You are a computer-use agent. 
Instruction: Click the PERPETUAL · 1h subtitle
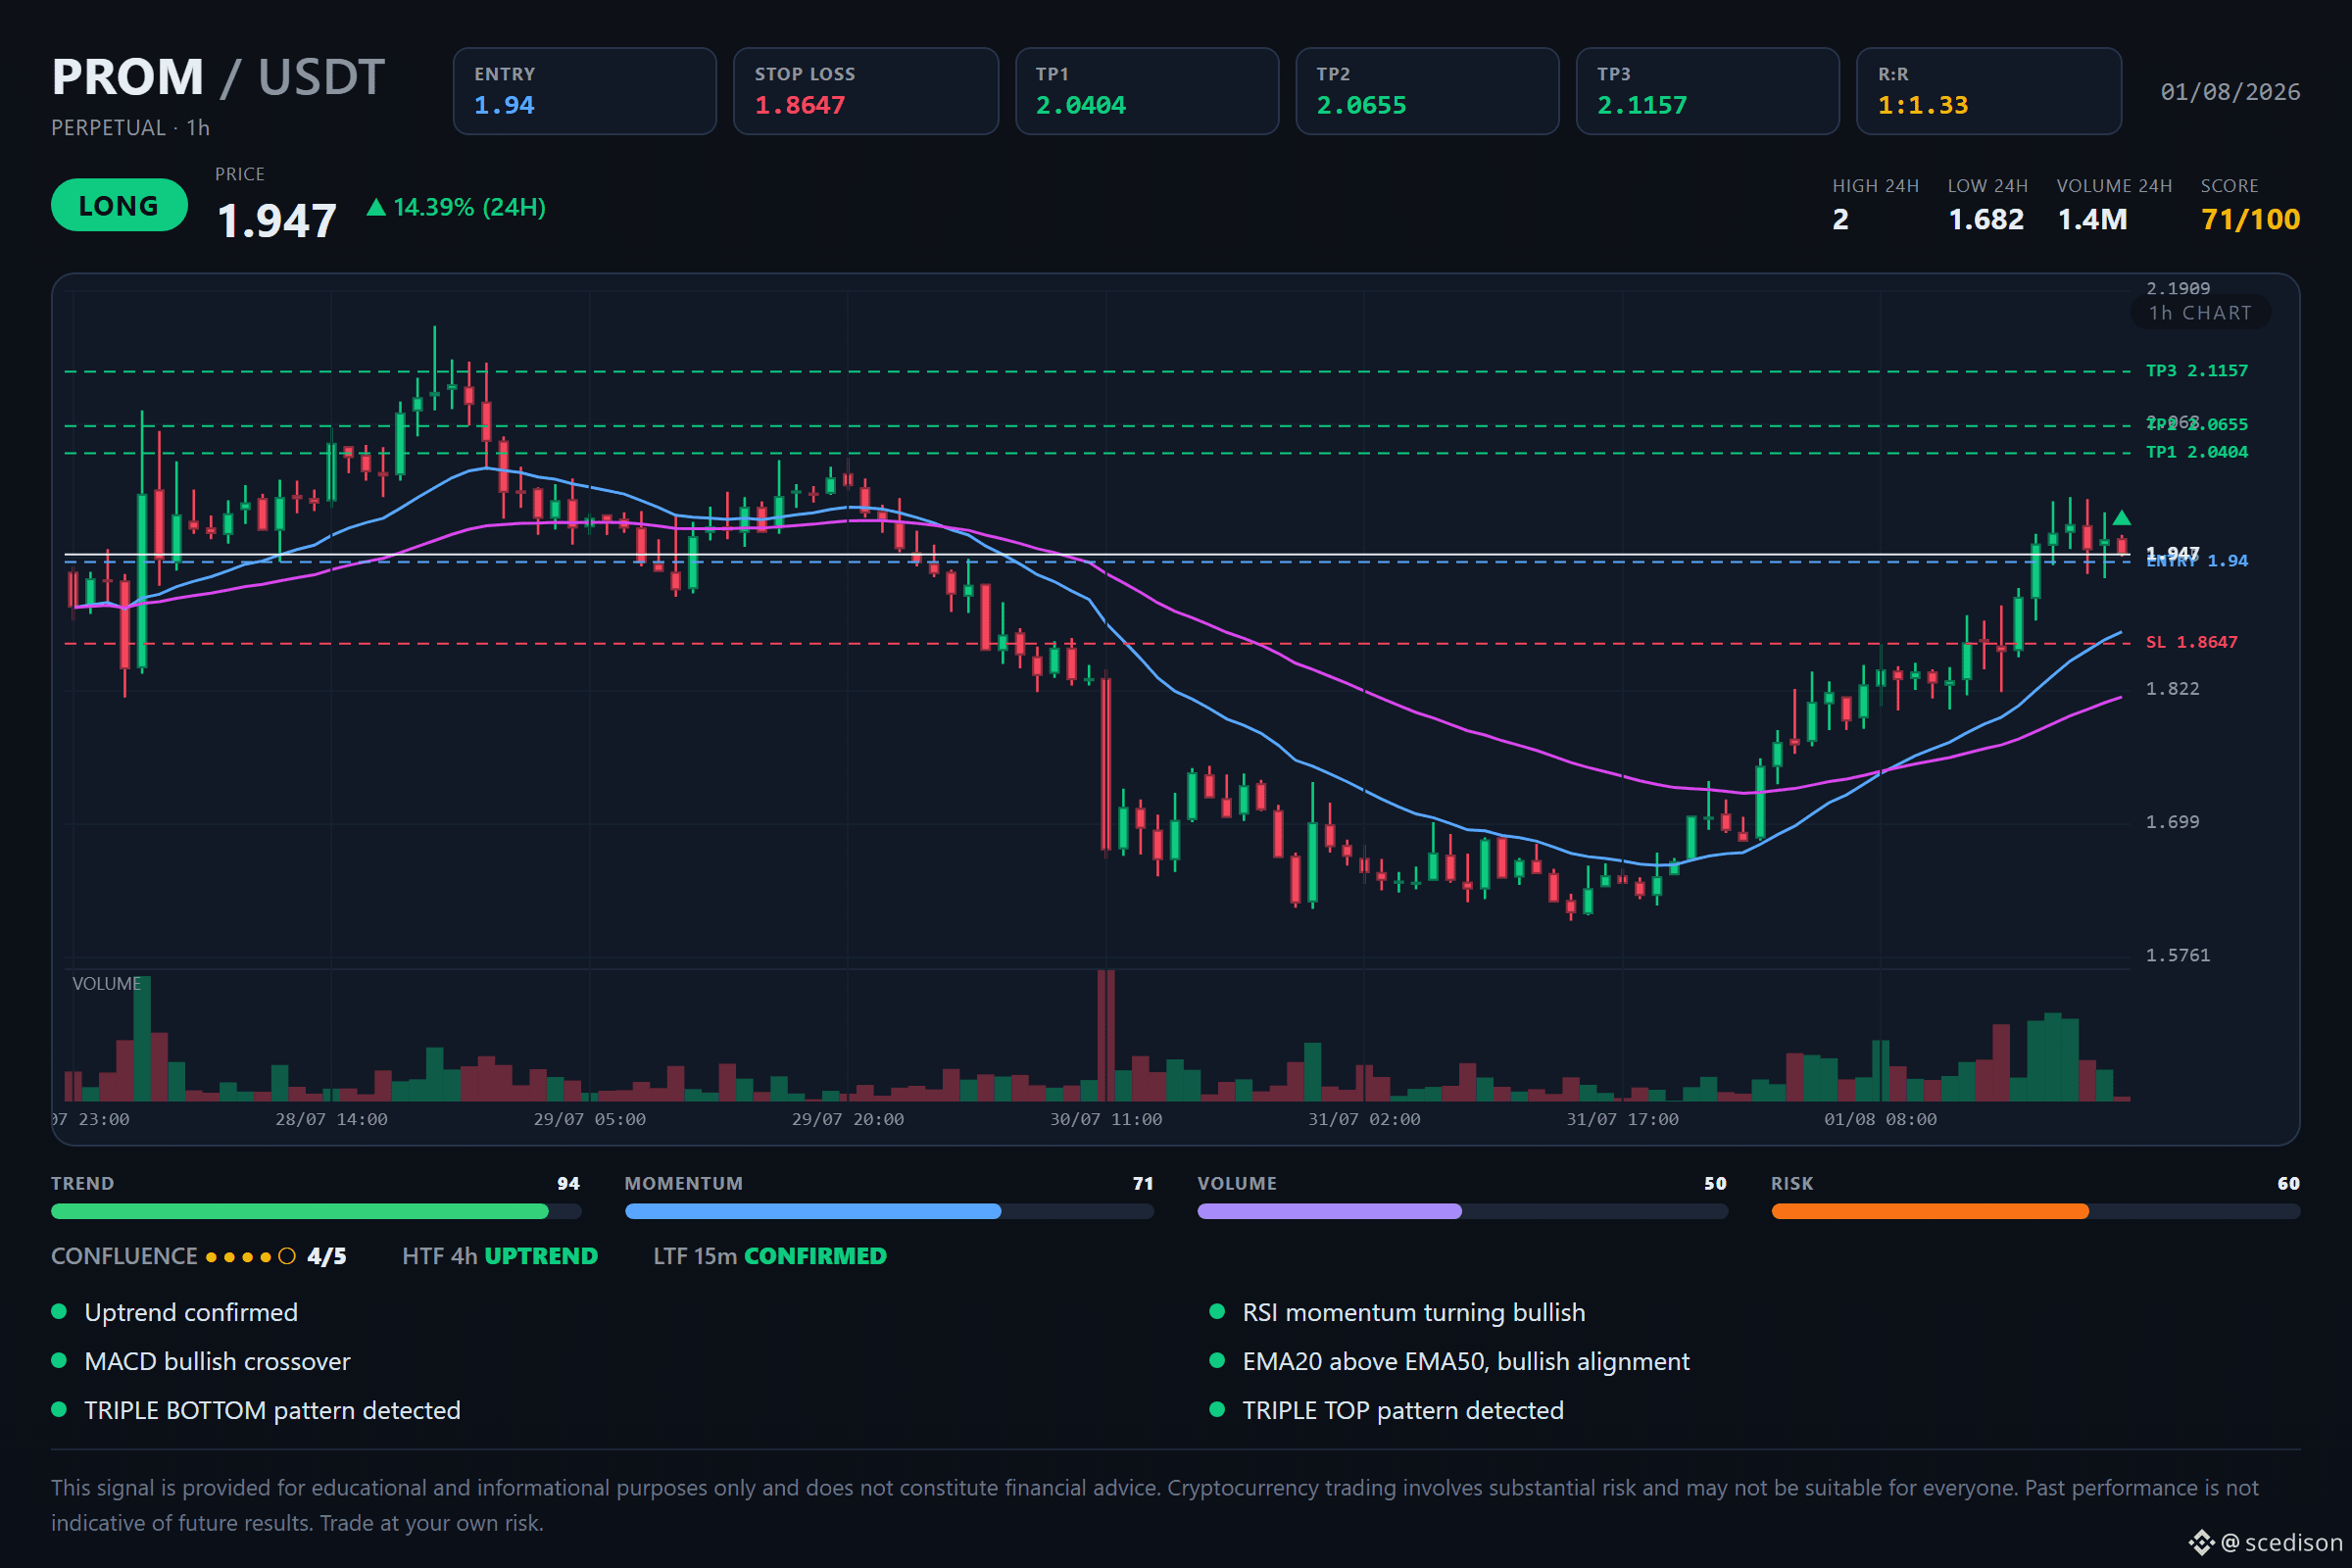point(130,128)
